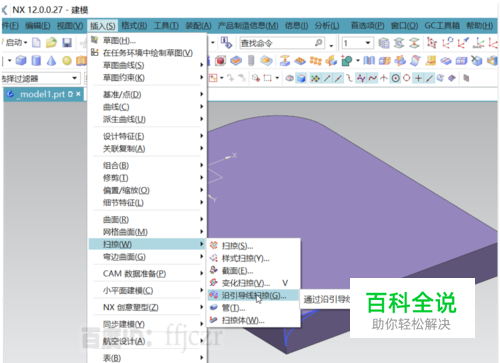This screenshot has height=363, width=500.
Task: Open dropdown arrow beside rectangle selection icon
Action: tap(277, 78)
